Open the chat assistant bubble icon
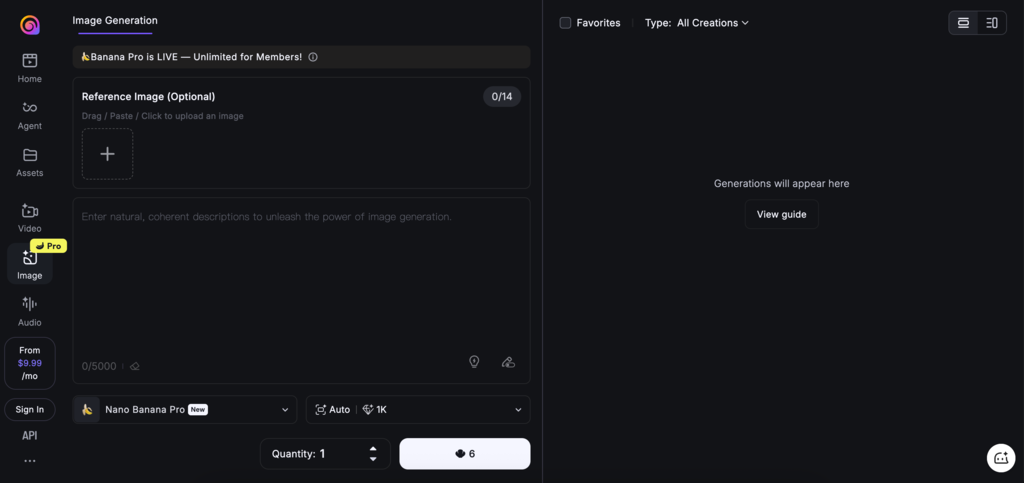Screen dimensions: 1024x483 [x=1000, y=458]
